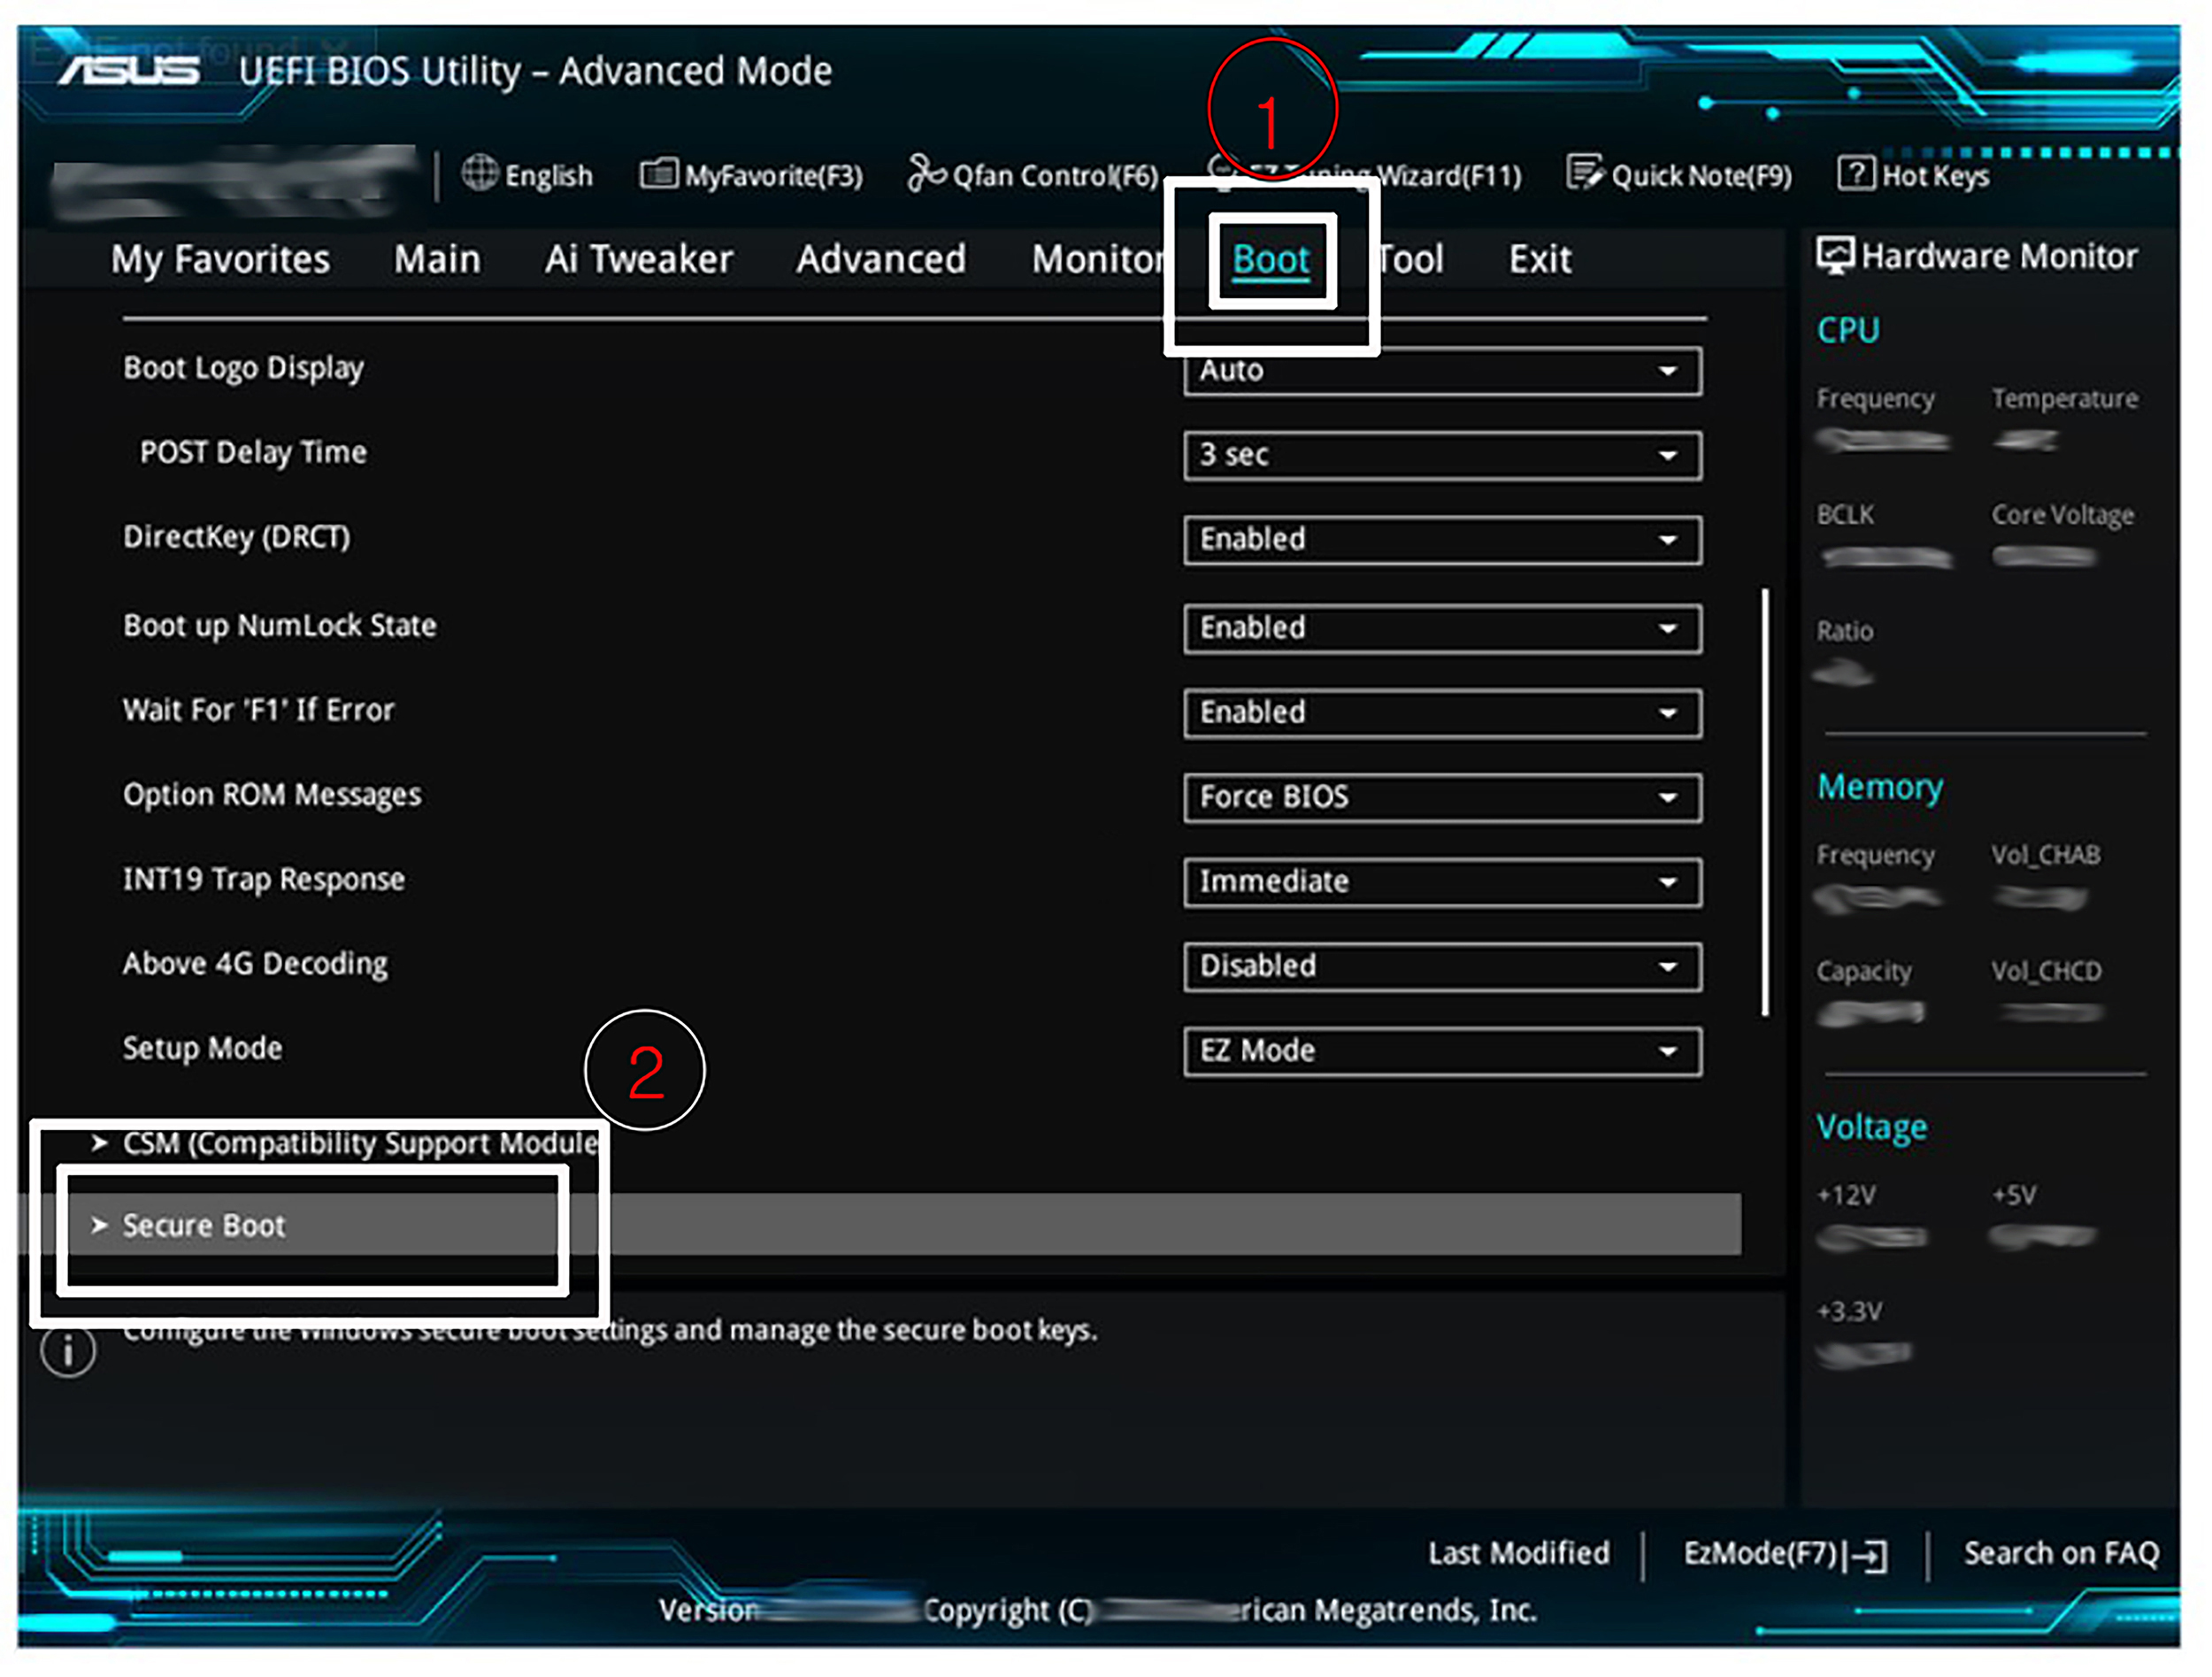The height and width of the screenshot is (1677, 2212).
Task: Select the Boot tab
Action: click(1271, 260)
